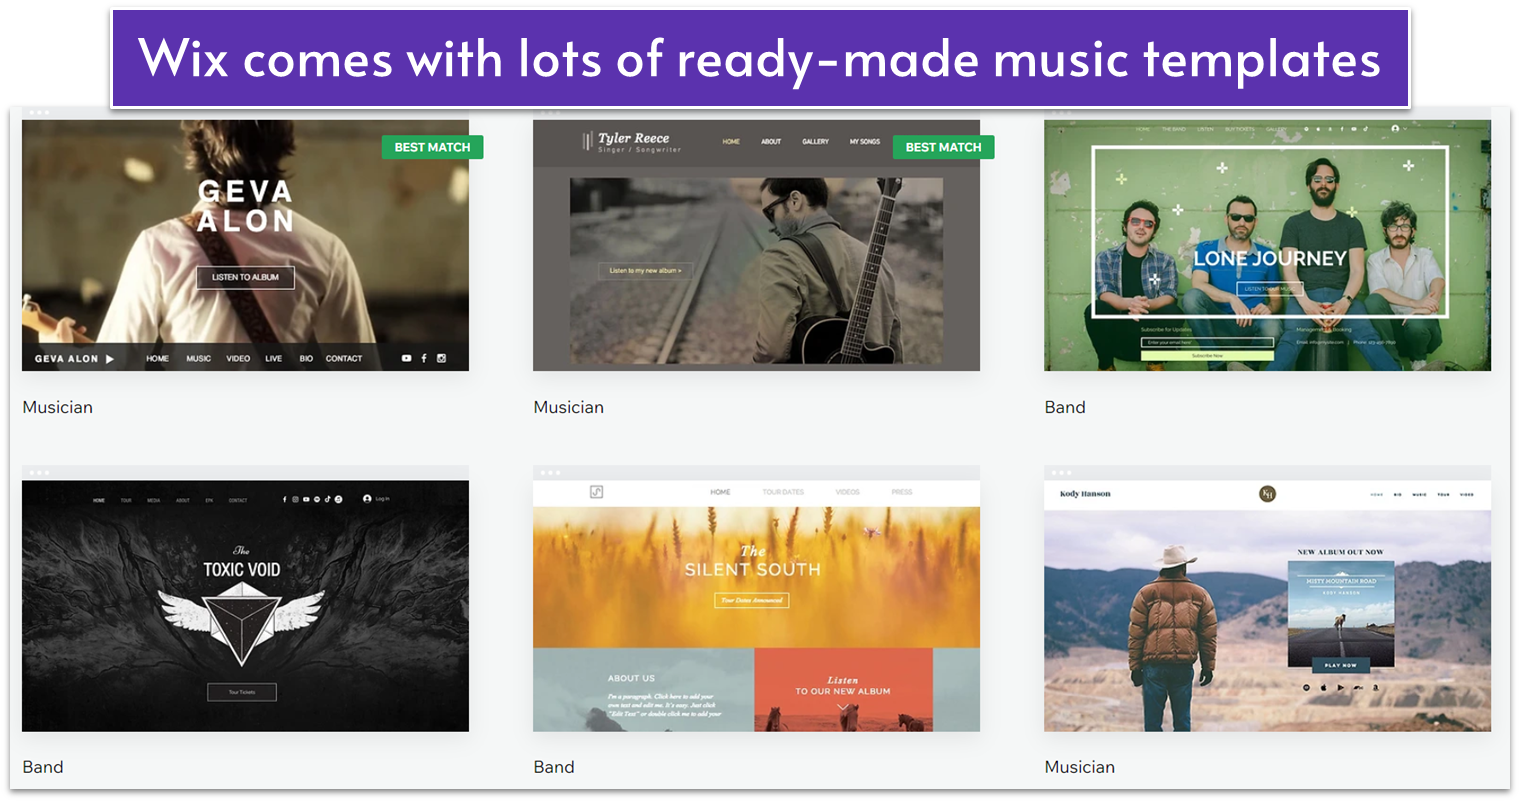The width and height of the screenshot is (1520, 802).
Task: Click Facebook icon in Geva Alon template
Action: tap(424, 358)
